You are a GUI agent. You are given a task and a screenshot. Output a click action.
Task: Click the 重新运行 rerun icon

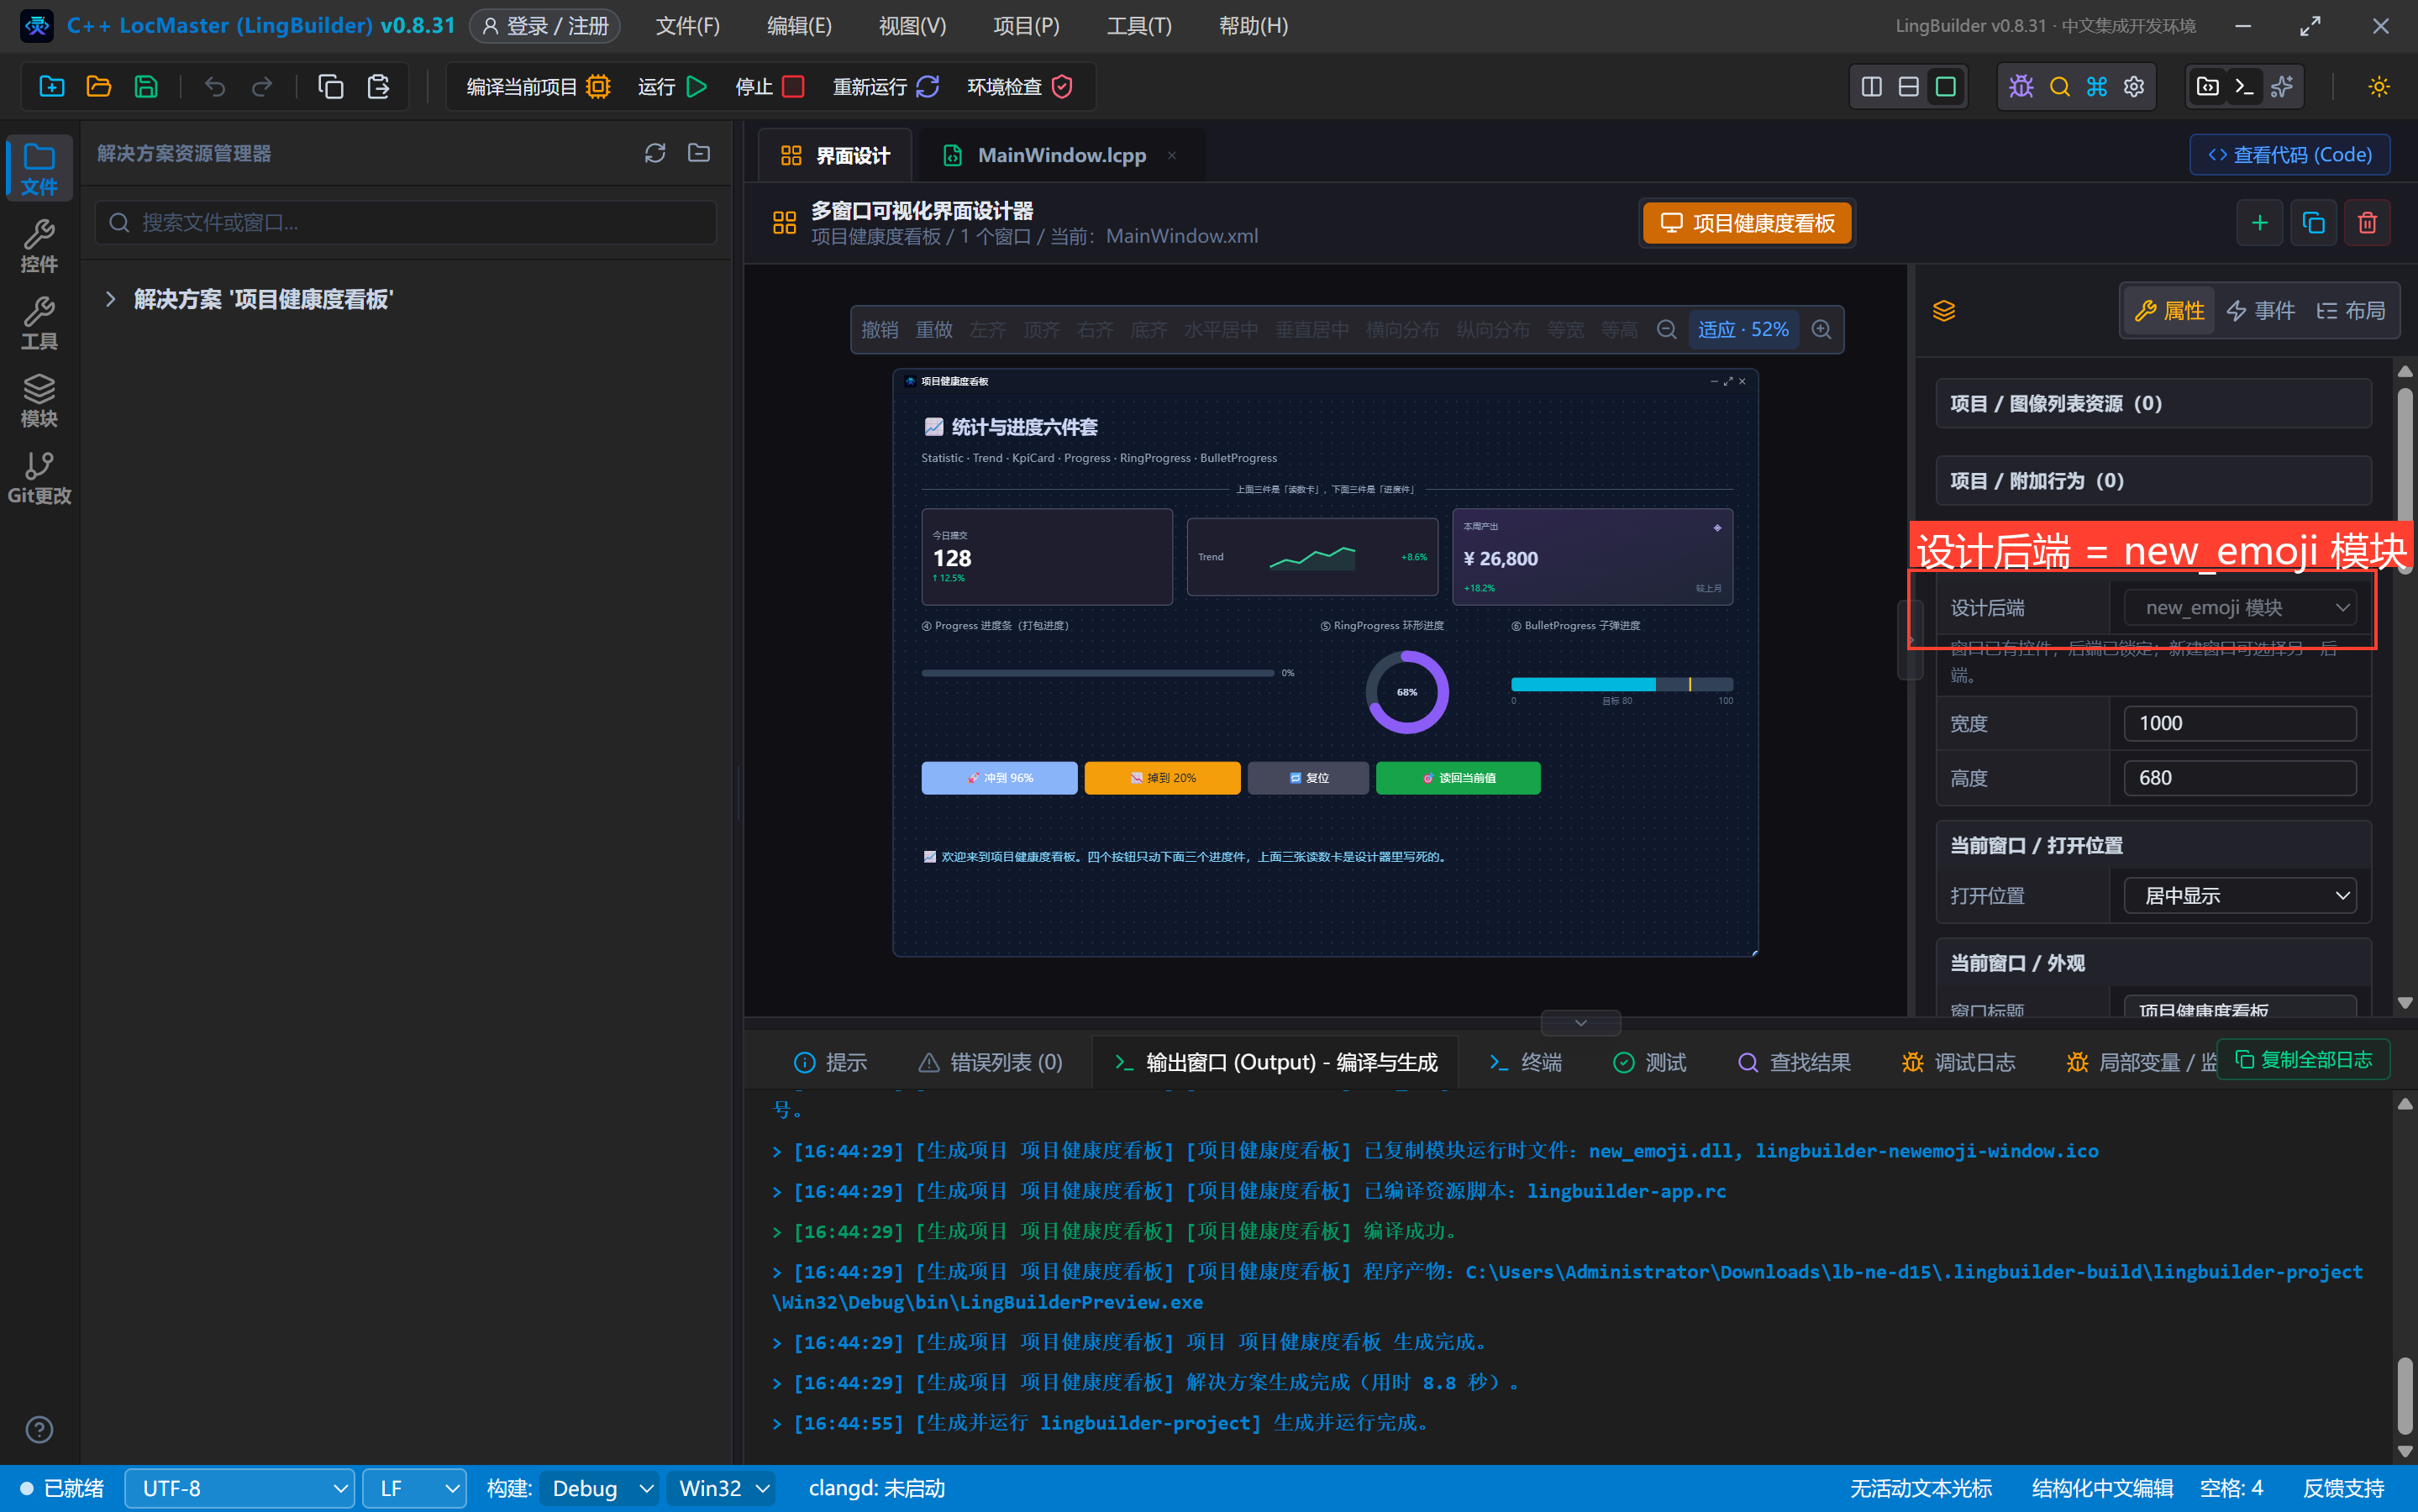click(x=927, y=87)
